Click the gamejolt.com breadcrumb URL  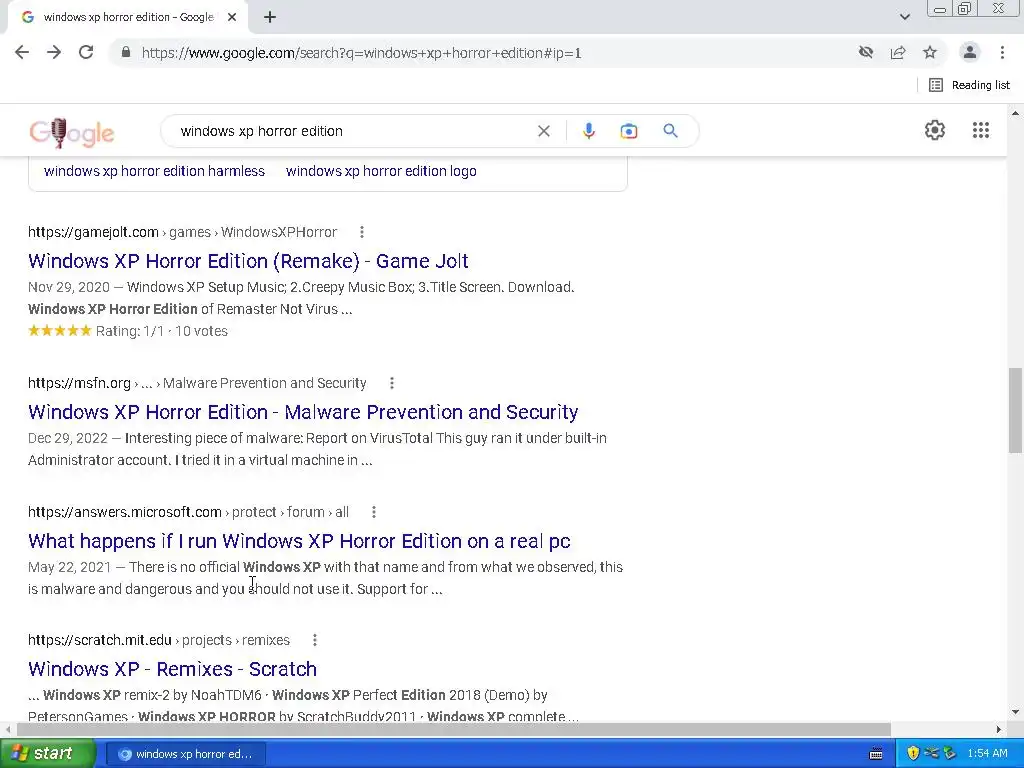182,232
